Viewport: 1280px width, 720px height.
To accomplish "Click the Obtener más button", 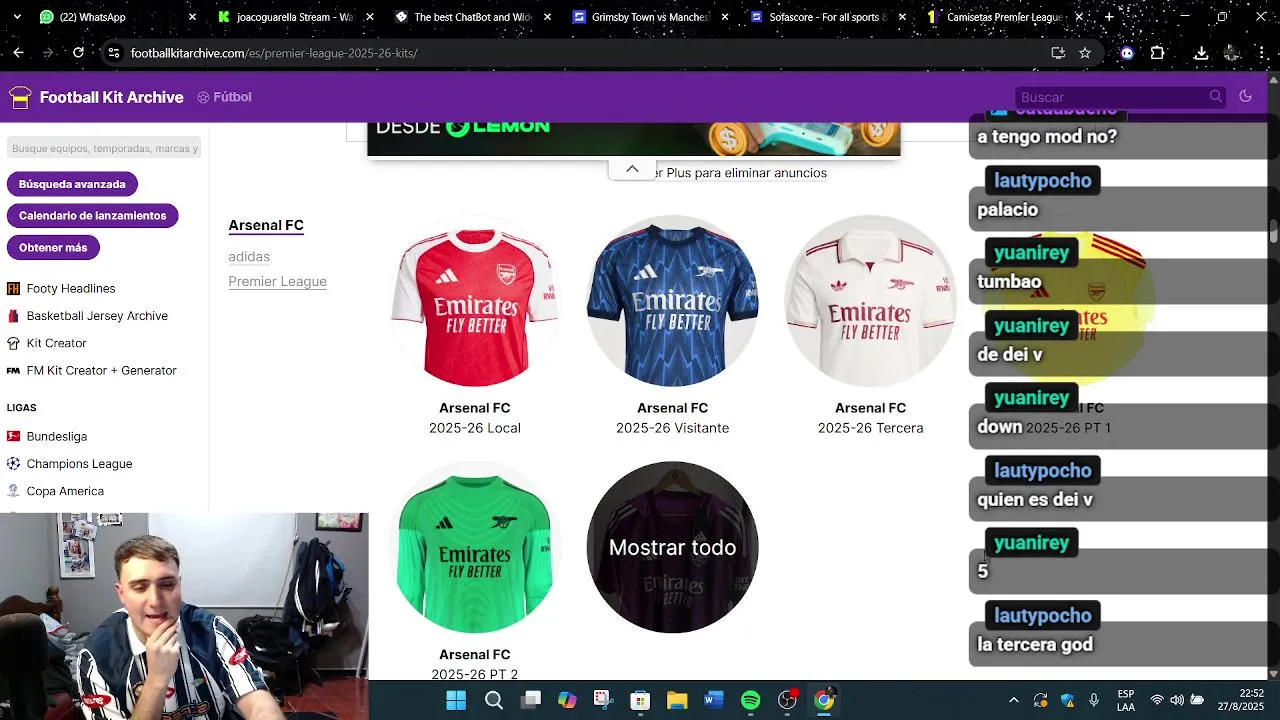I will coord(53,247).
